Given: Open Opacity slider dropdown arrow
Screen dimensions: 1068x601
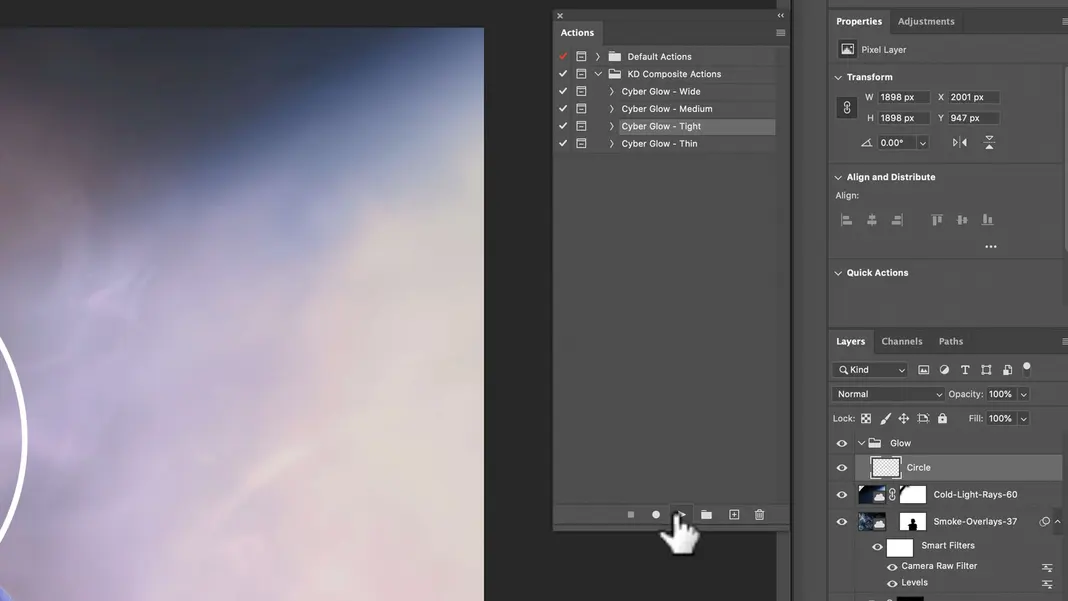Looking at the screenshot, I should click(x=1023, y=395).
